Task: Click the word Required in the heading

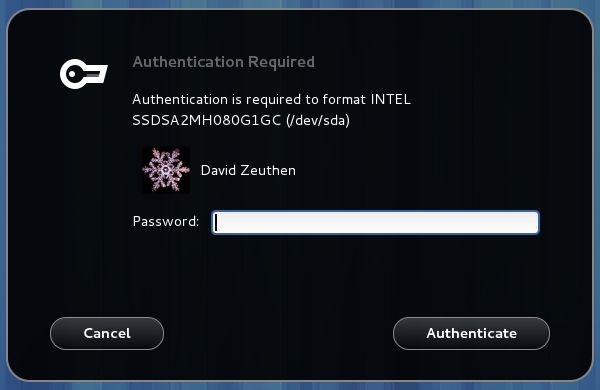Action: 281,62
